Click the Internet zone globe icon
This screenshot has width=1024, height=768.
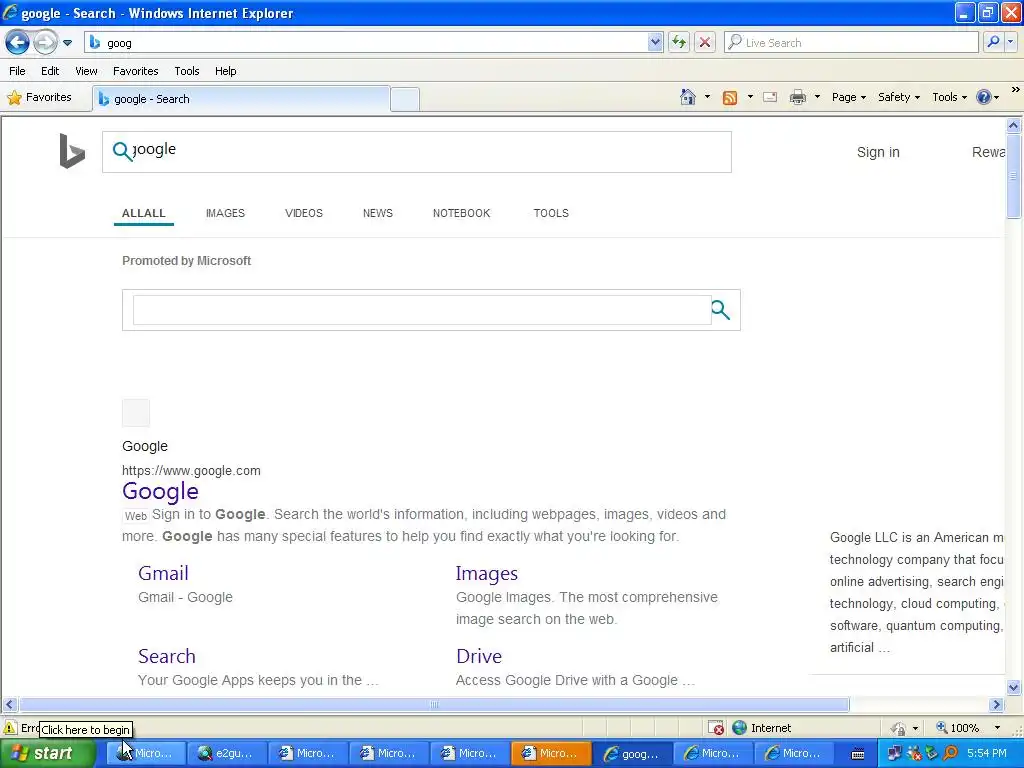(x=739, y=728)
